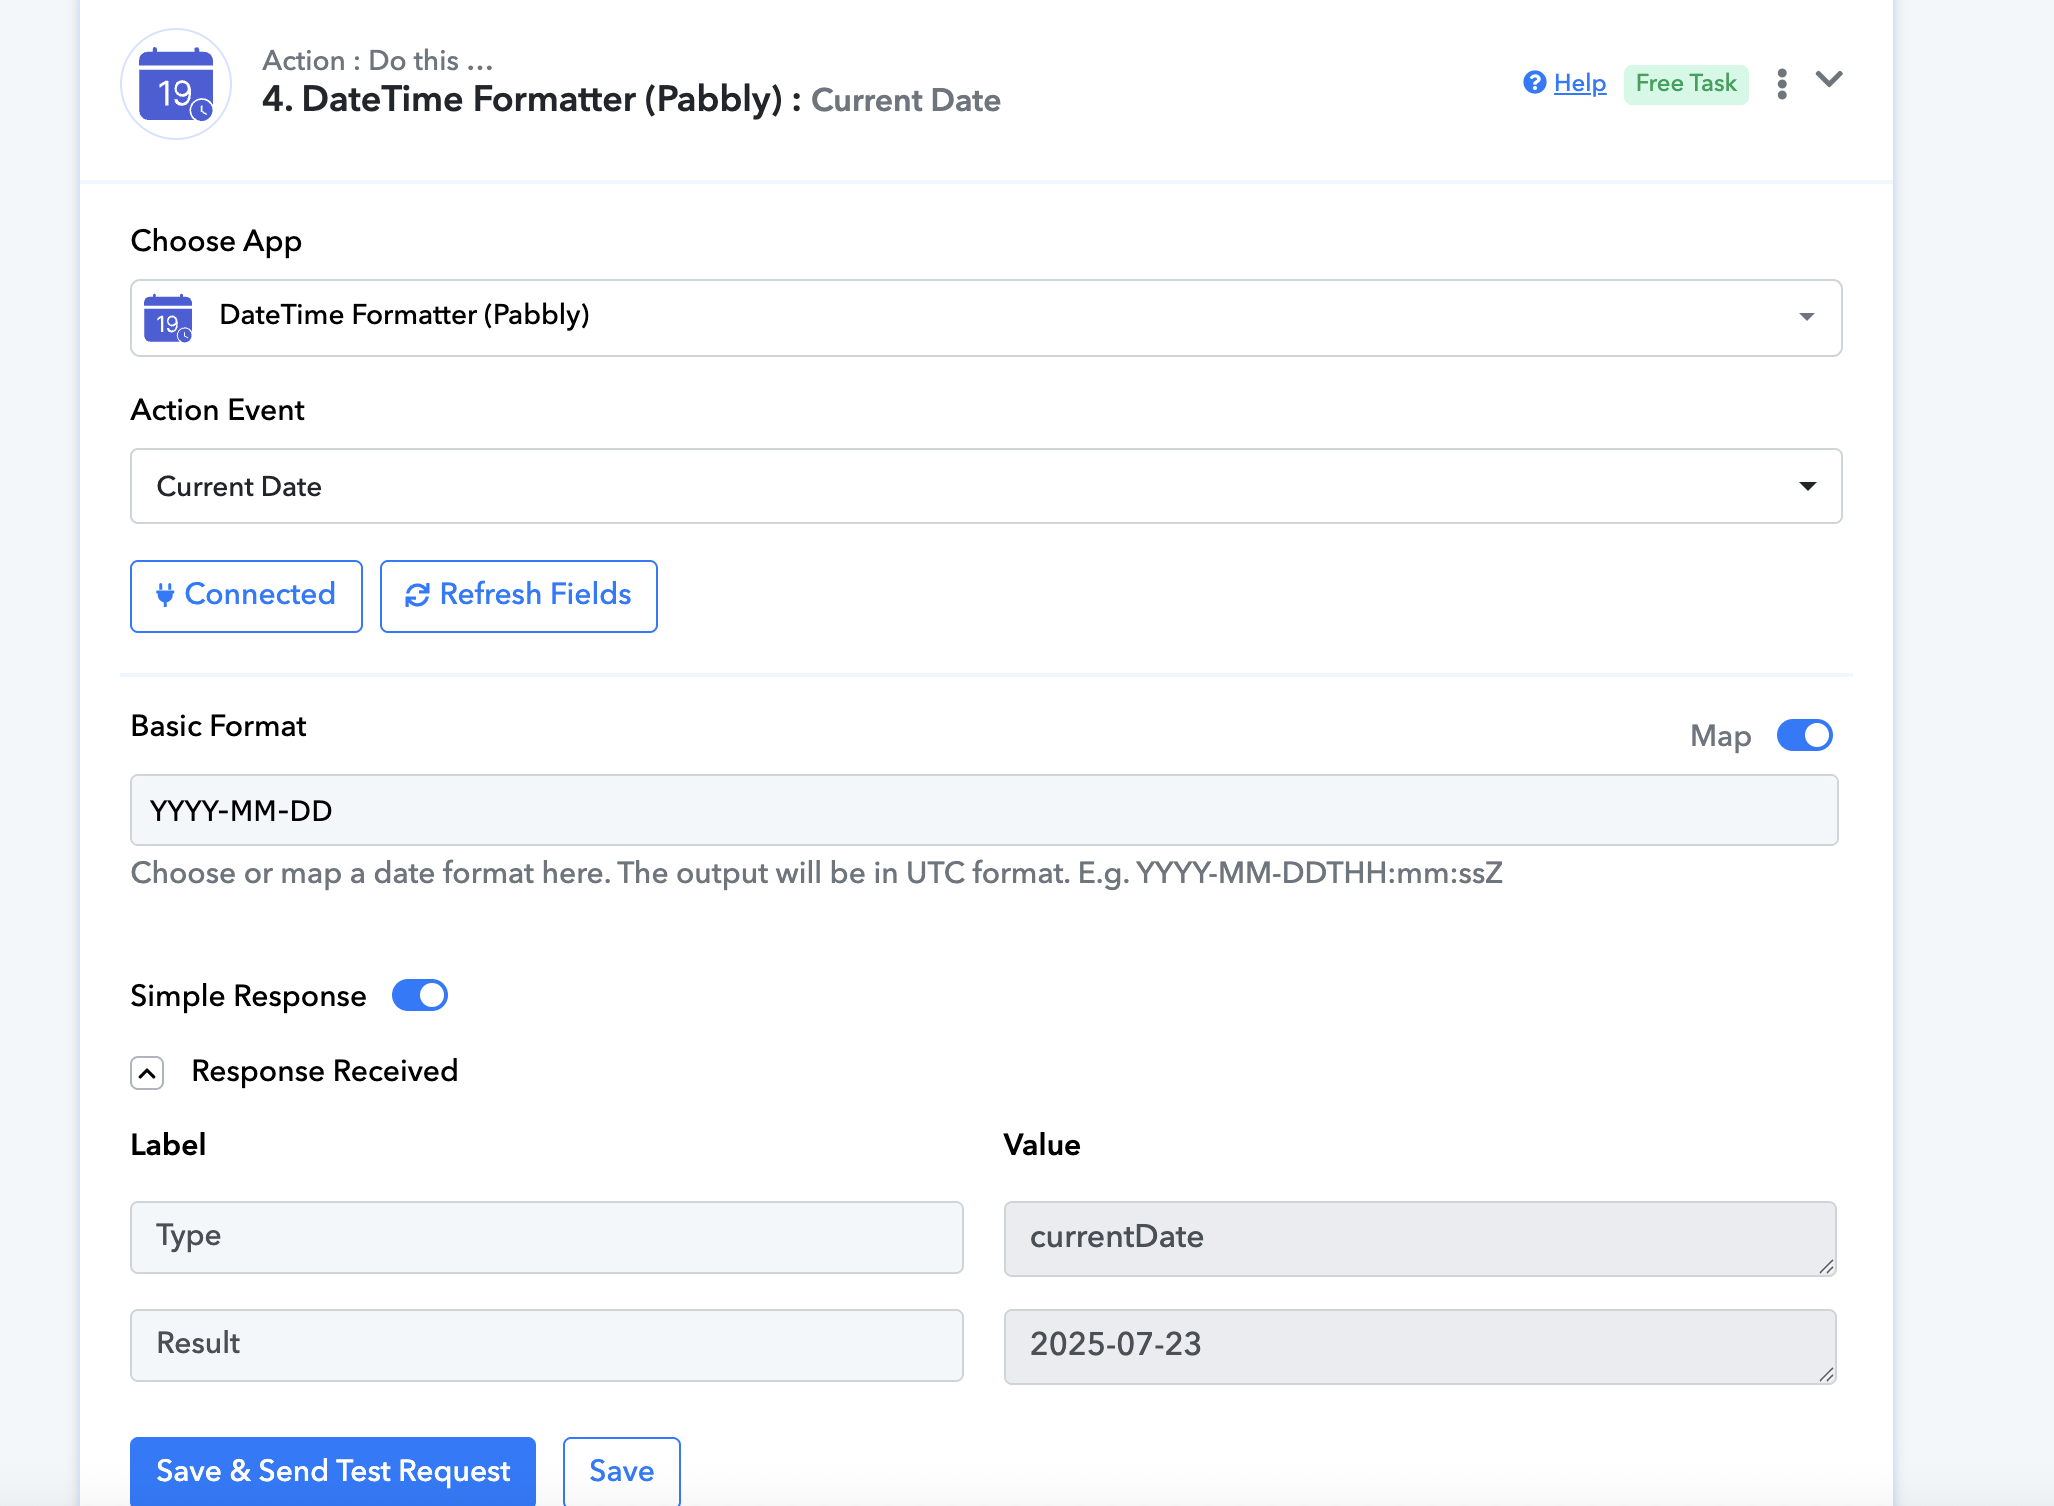Image resolution: width=2054 pixels, height=1506 pixels.
Task: Click the UTC format hint text below Basic Format
Action: click(817, 873)
